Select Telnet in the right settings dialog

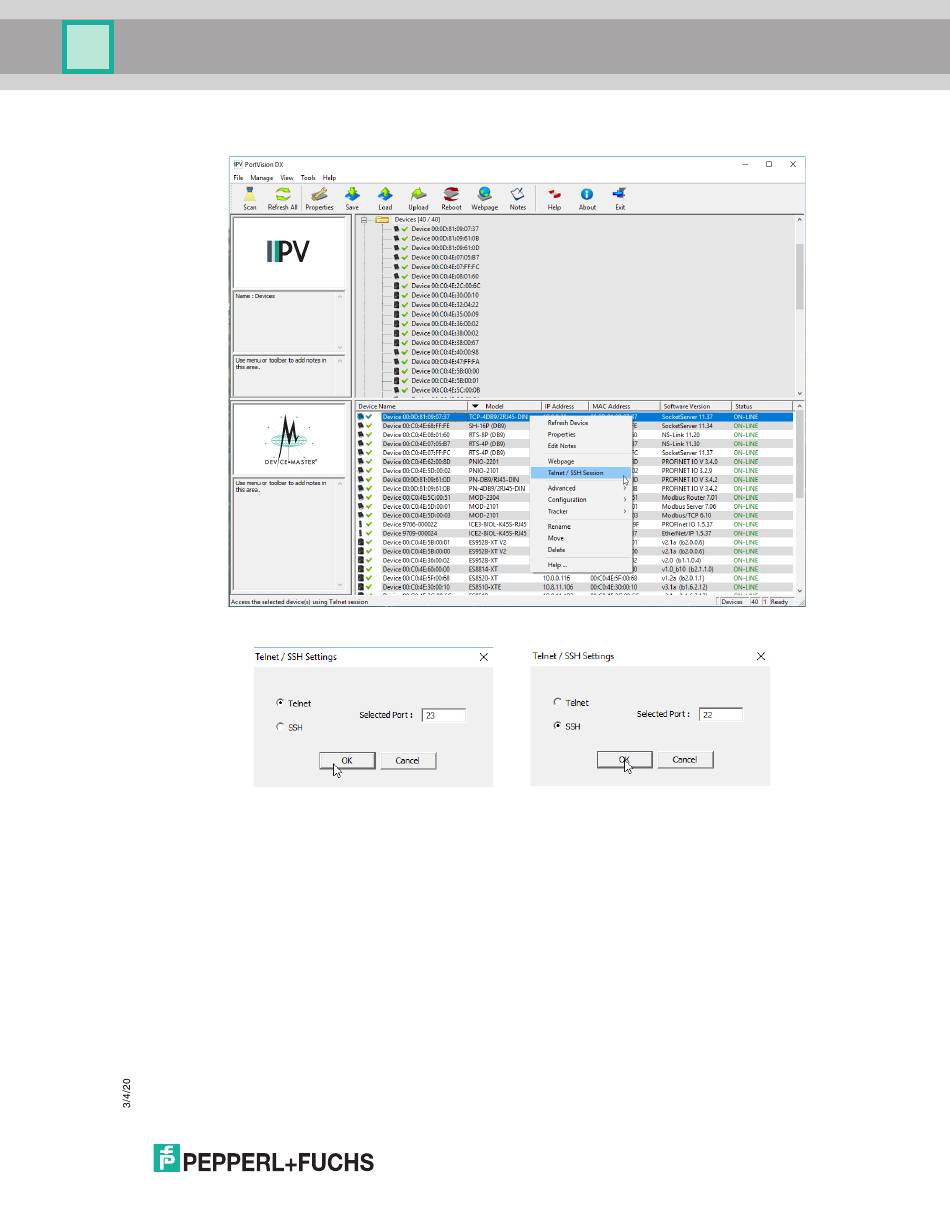point(558,702)
